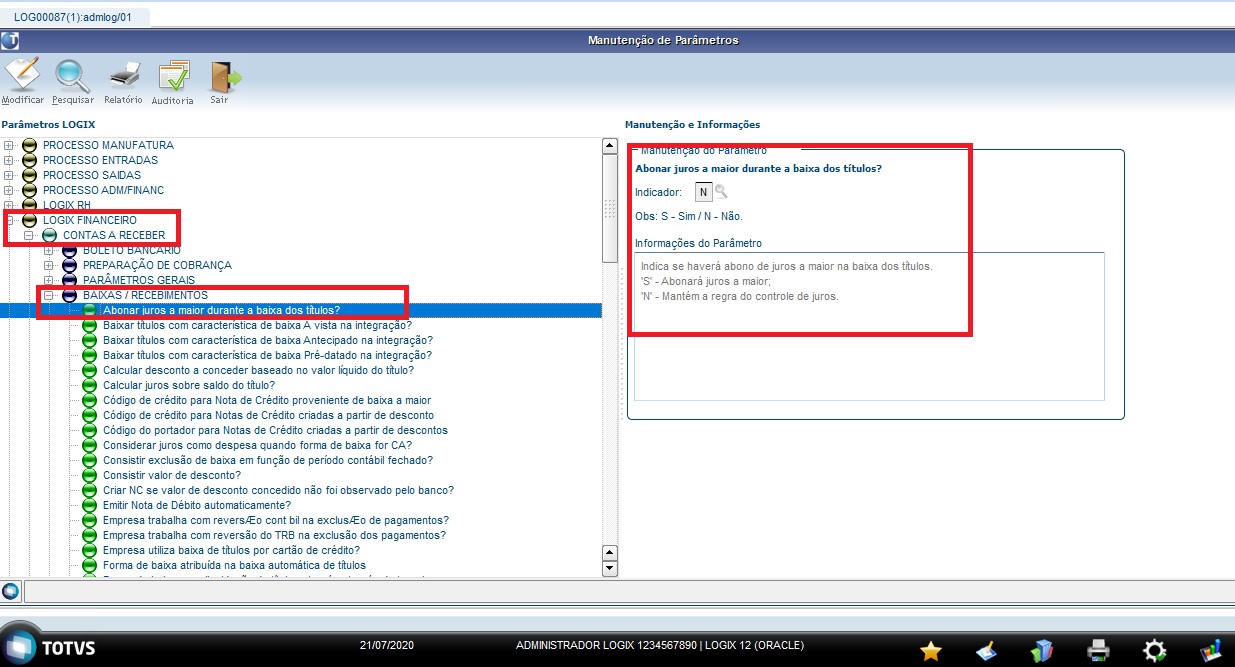Expand the PARÂMETROS GERAIS node
Screen dimensions: 1235x667
tap(49, 281)
